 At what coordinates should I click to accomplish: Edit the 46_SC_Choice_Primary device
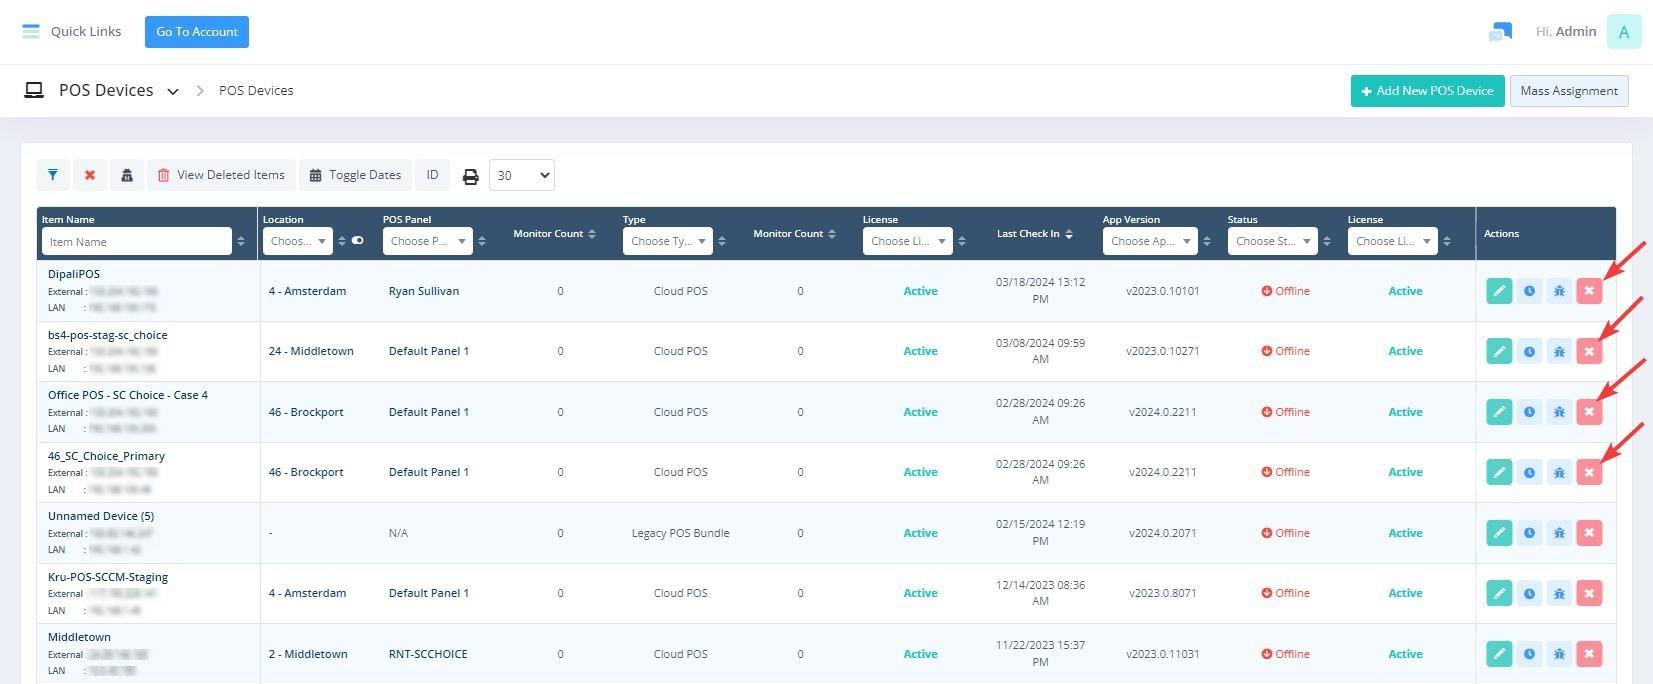(x=1499, y=472)
